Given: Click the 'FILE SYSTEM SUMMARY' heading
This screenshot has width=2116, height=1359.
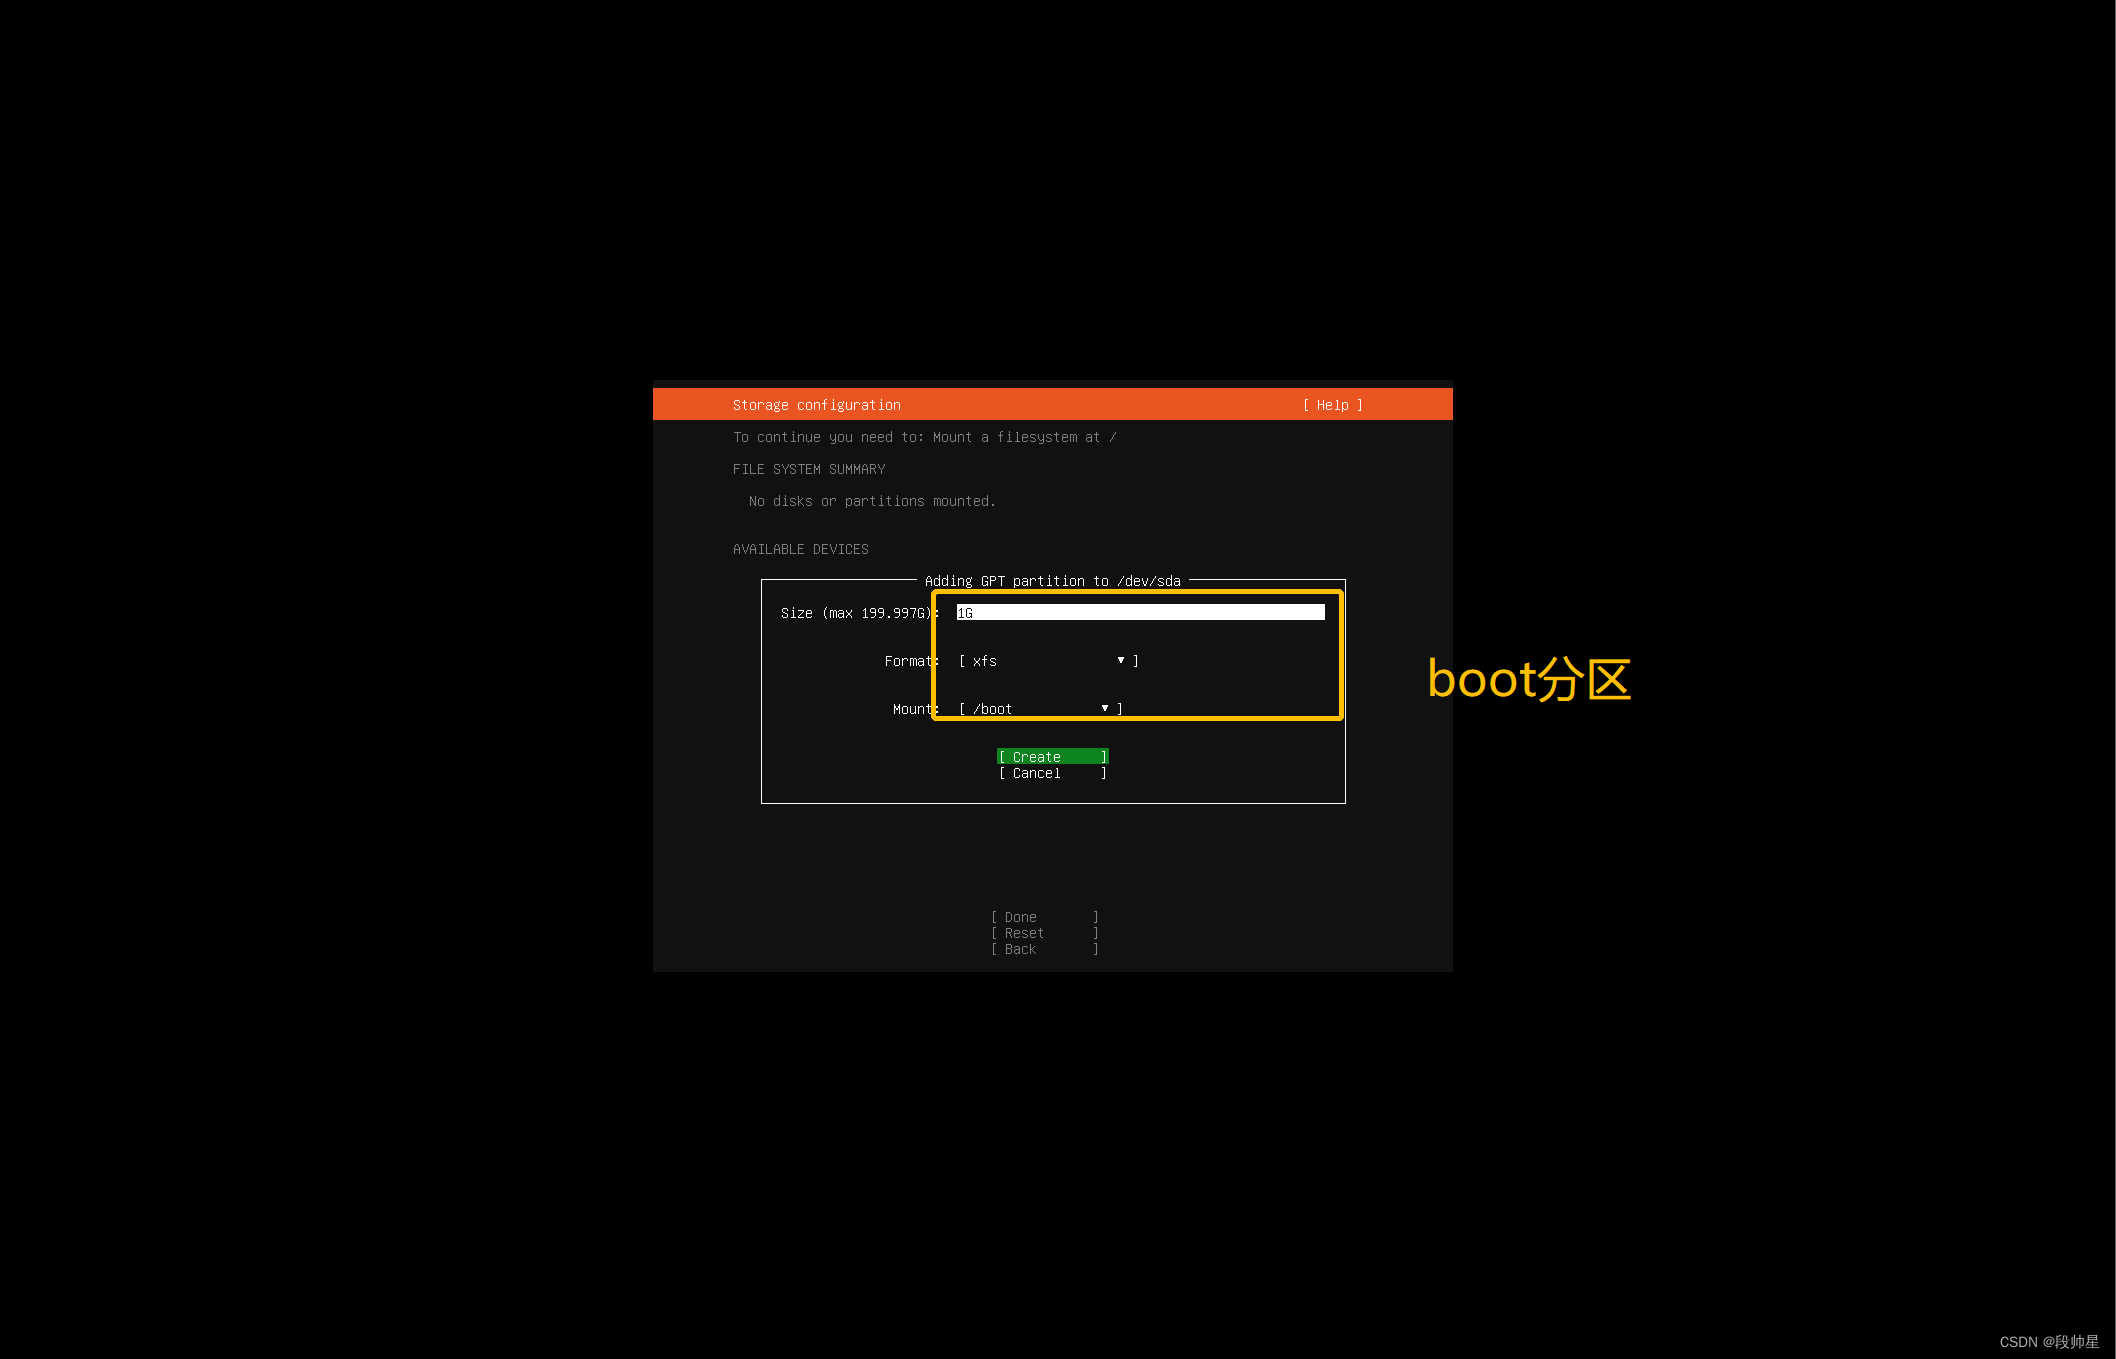Looking at the screenshot, I should point(808,469).
